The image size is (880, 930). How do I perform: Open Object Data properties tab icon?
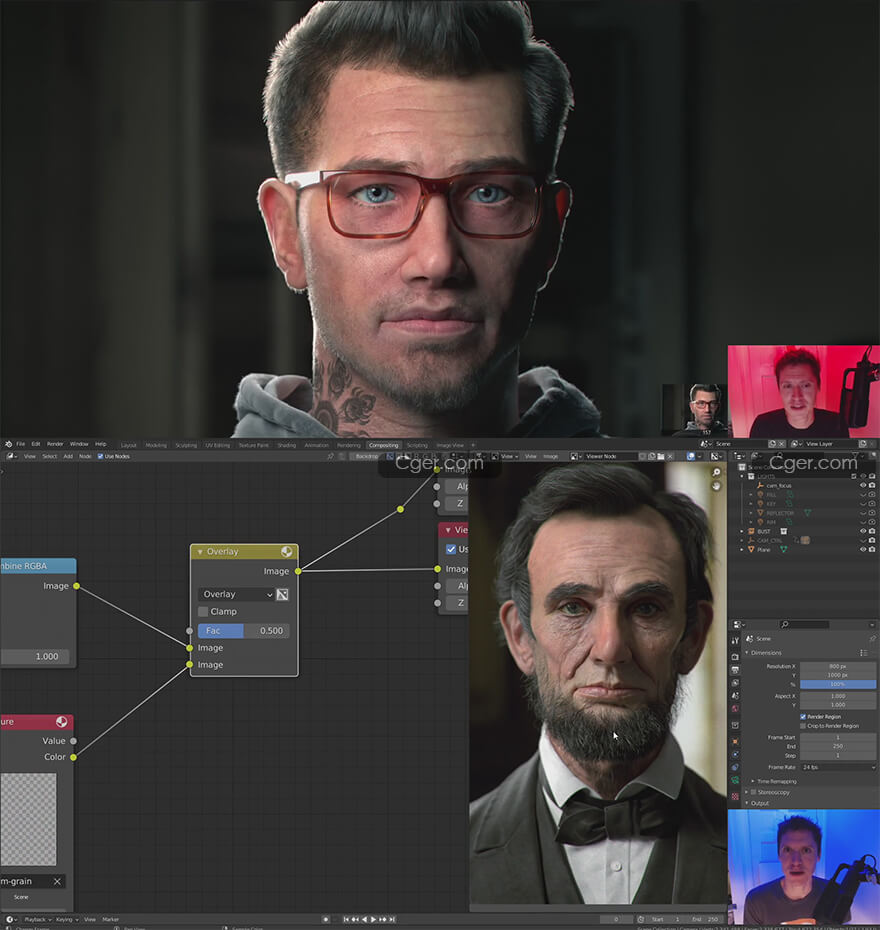pos(735,781)
